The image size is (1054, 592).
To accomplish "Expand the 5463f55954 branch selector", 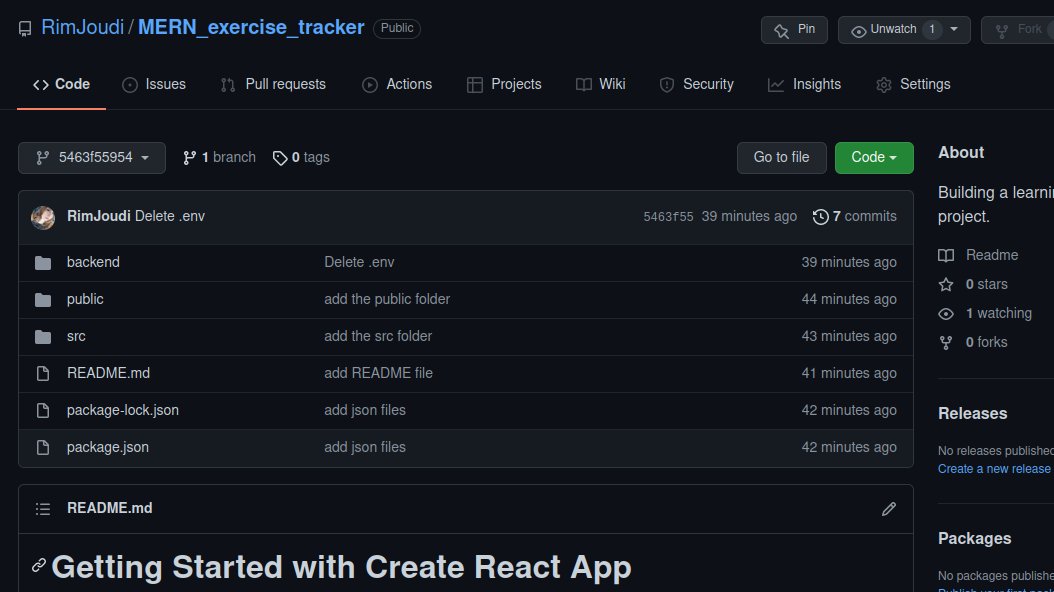I will coord(91,158).
